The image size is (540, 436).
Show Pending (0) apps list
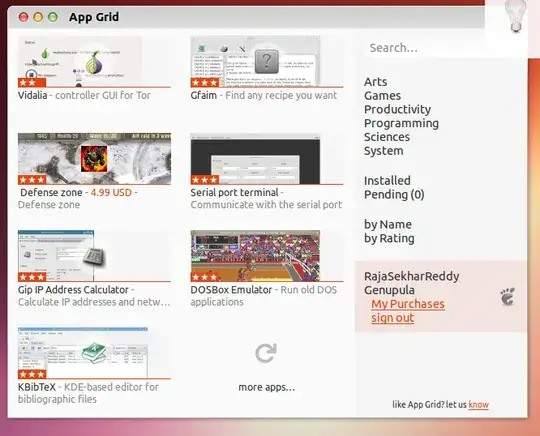[x=394, y=195]
